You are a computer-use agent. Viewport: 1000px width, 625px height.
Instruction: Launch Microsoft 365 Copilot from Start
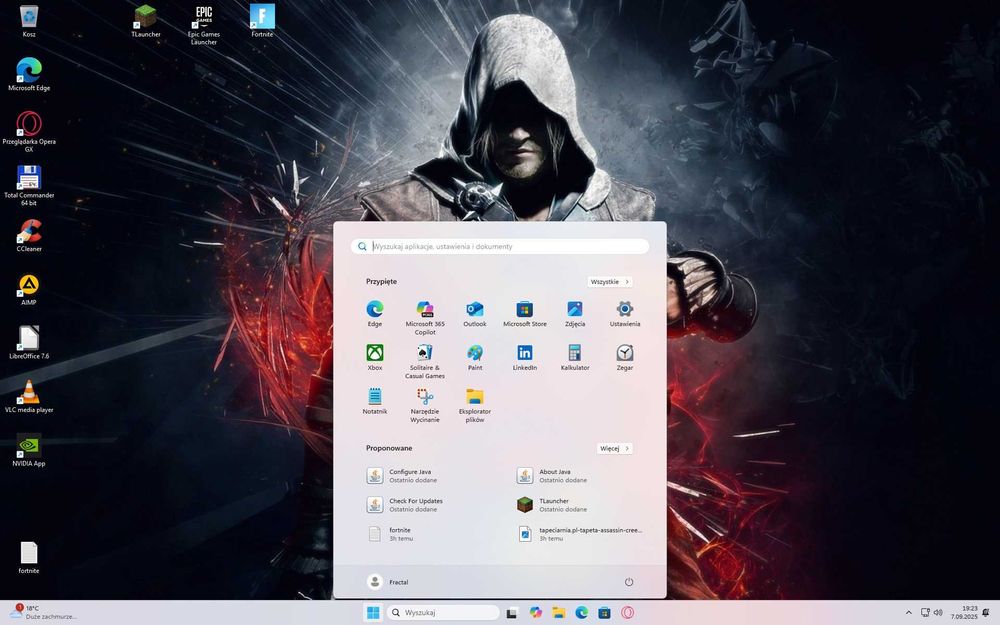pyautogui.click(x=425, y=318)
